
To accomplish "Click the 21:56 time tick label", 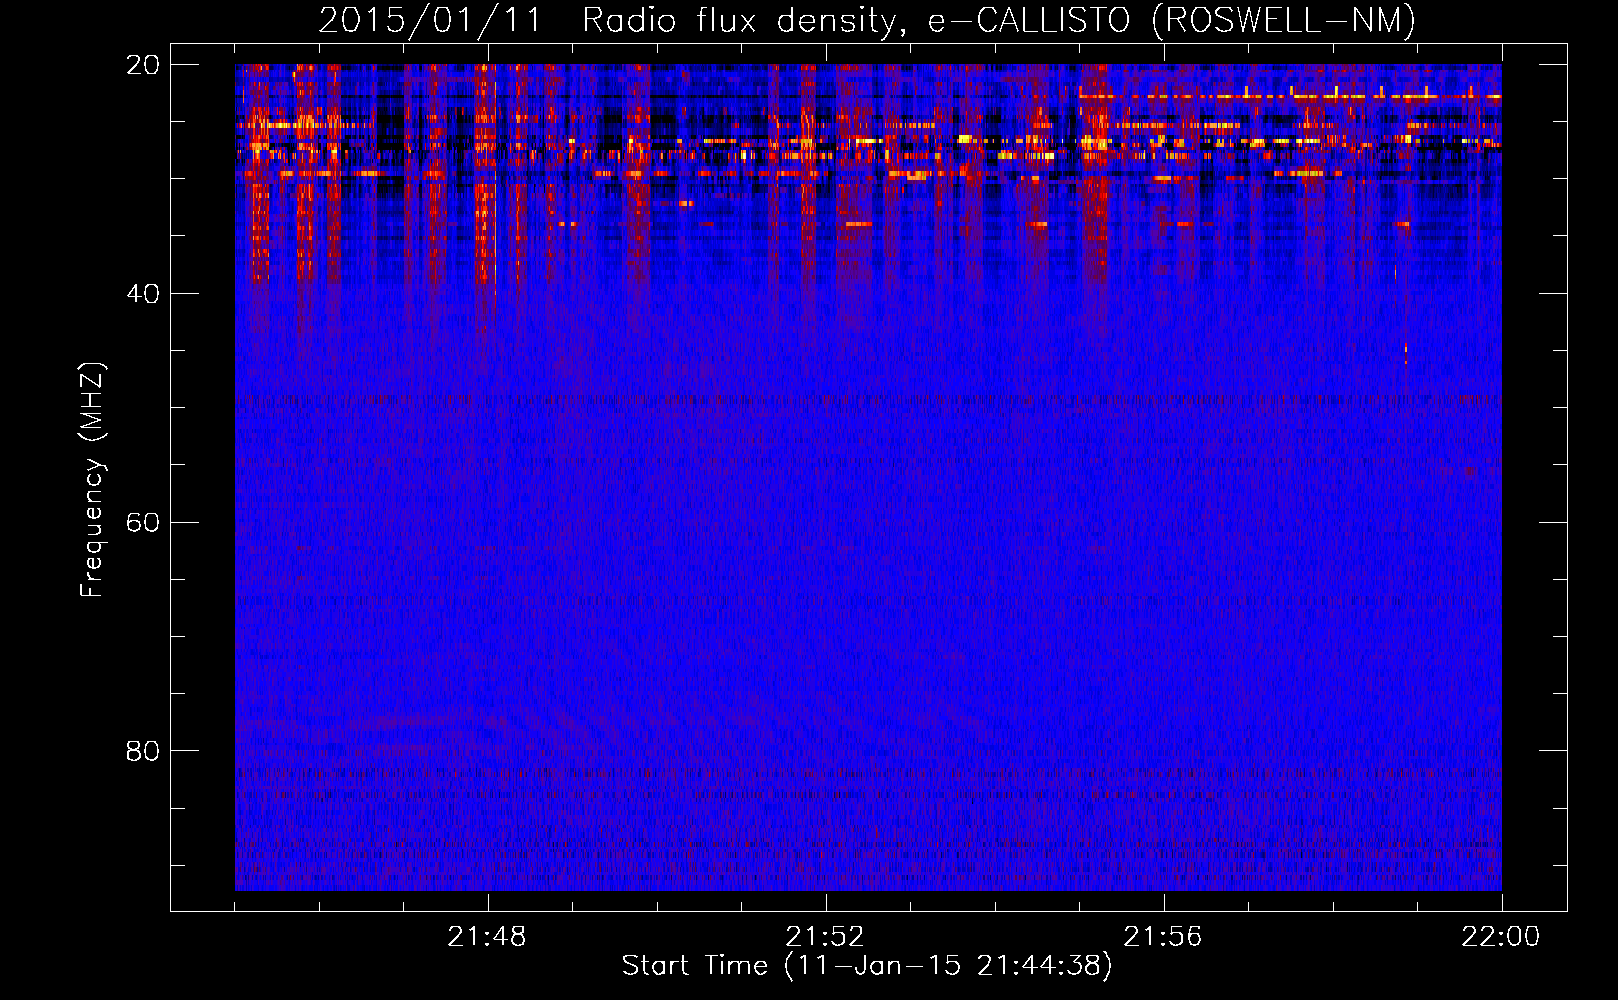I will coord(1163,937).
